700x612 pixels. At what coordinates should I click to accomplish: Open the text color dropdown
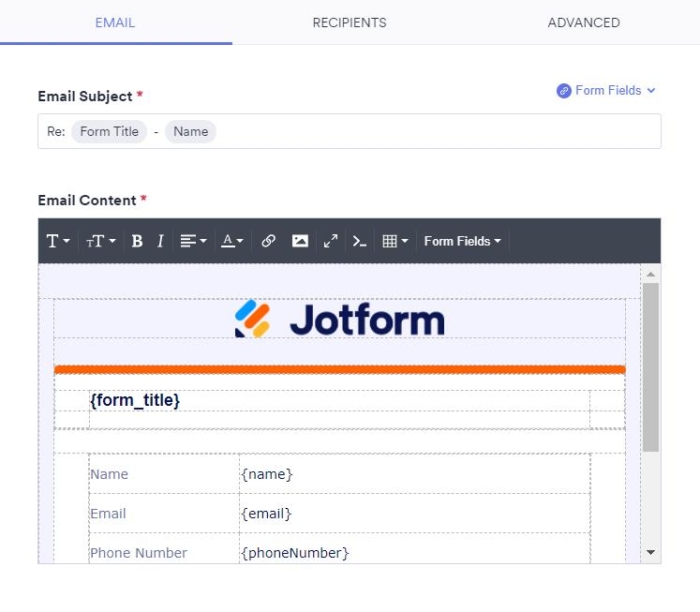[x=232, y=241]
